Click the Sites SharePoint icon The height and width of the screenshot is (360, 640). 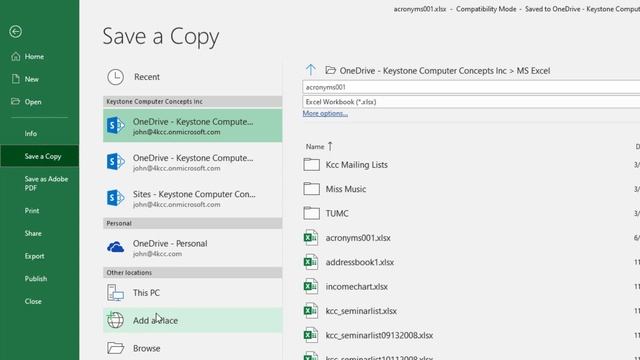116,198
